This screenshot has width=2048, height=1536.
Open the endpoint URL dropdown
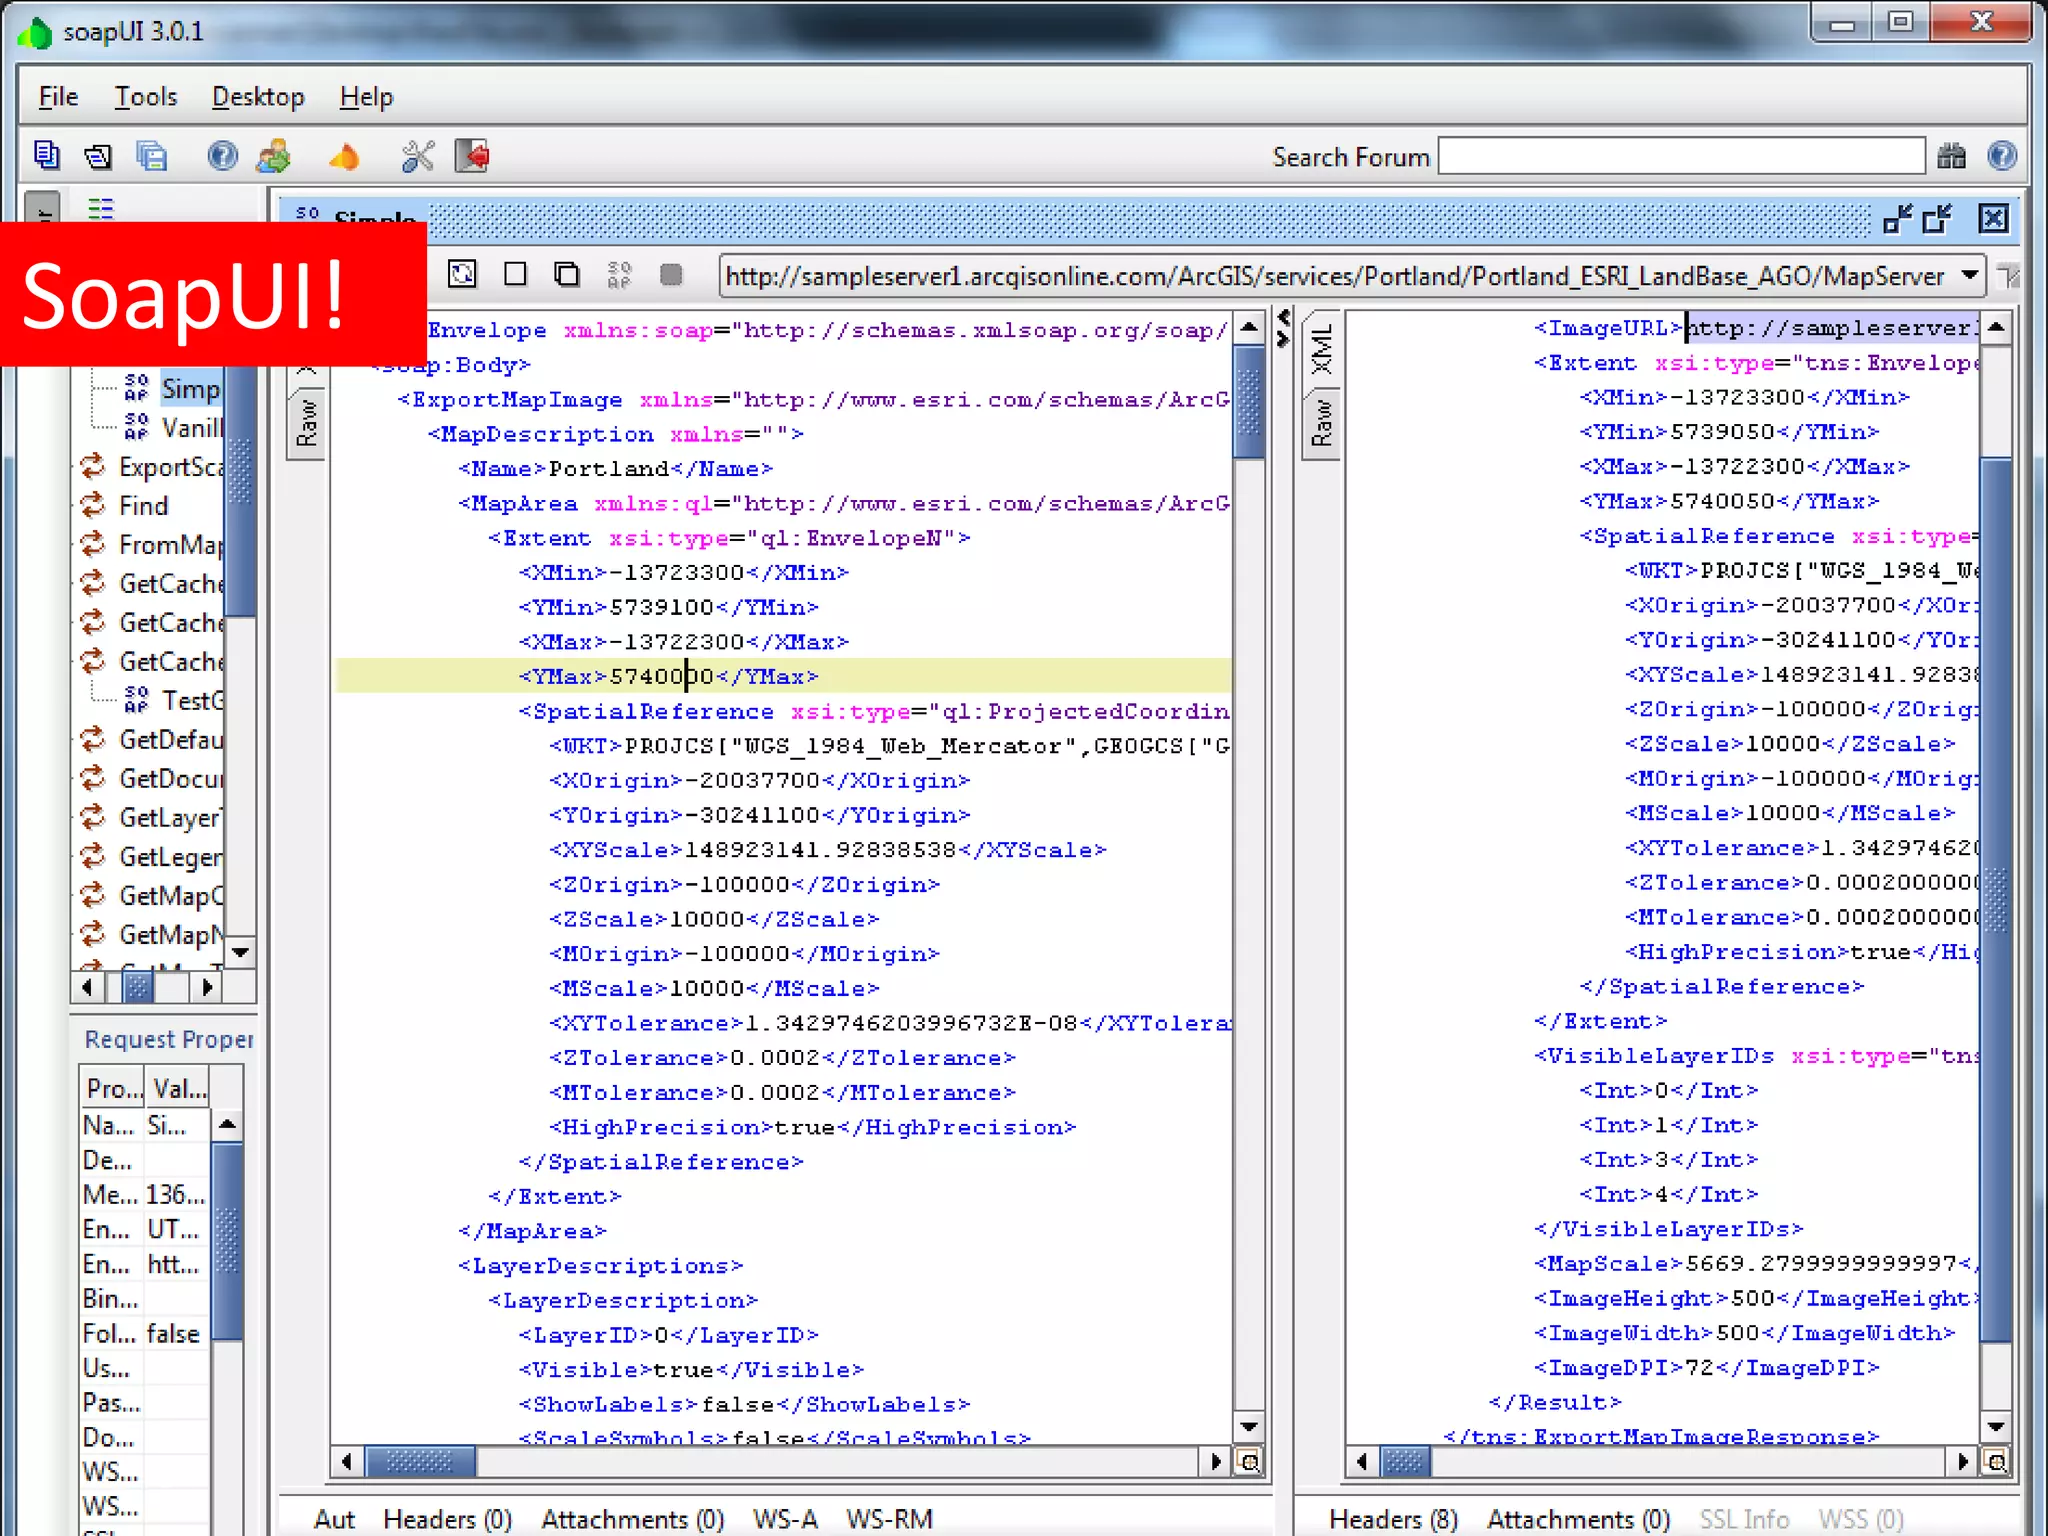(x=1970, y=275)
